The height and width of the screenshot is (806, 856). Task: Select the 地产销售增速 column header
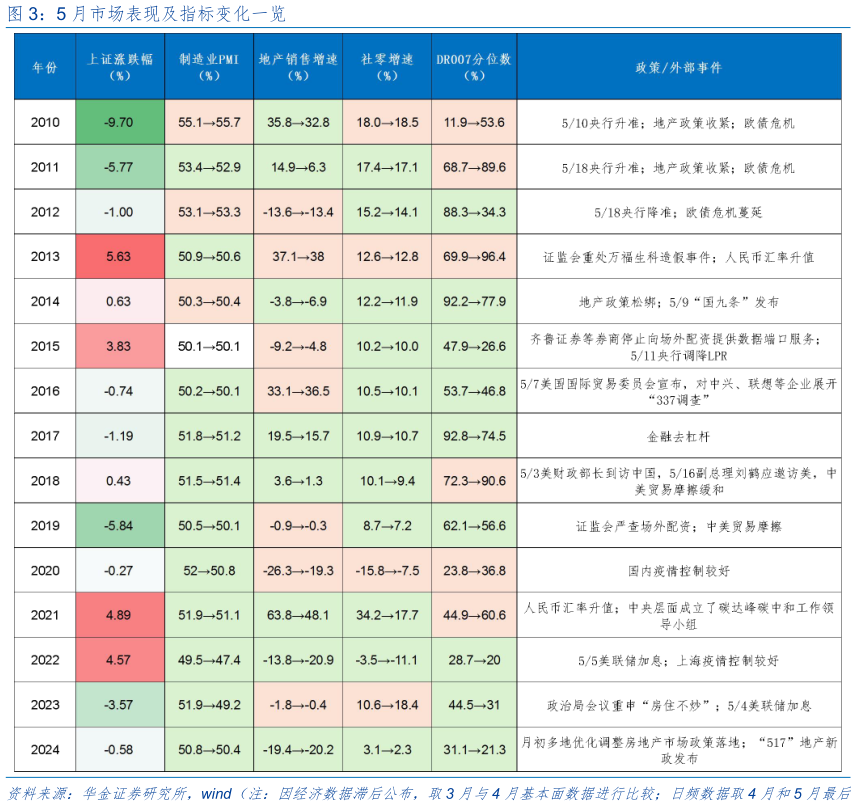[296, 68]
